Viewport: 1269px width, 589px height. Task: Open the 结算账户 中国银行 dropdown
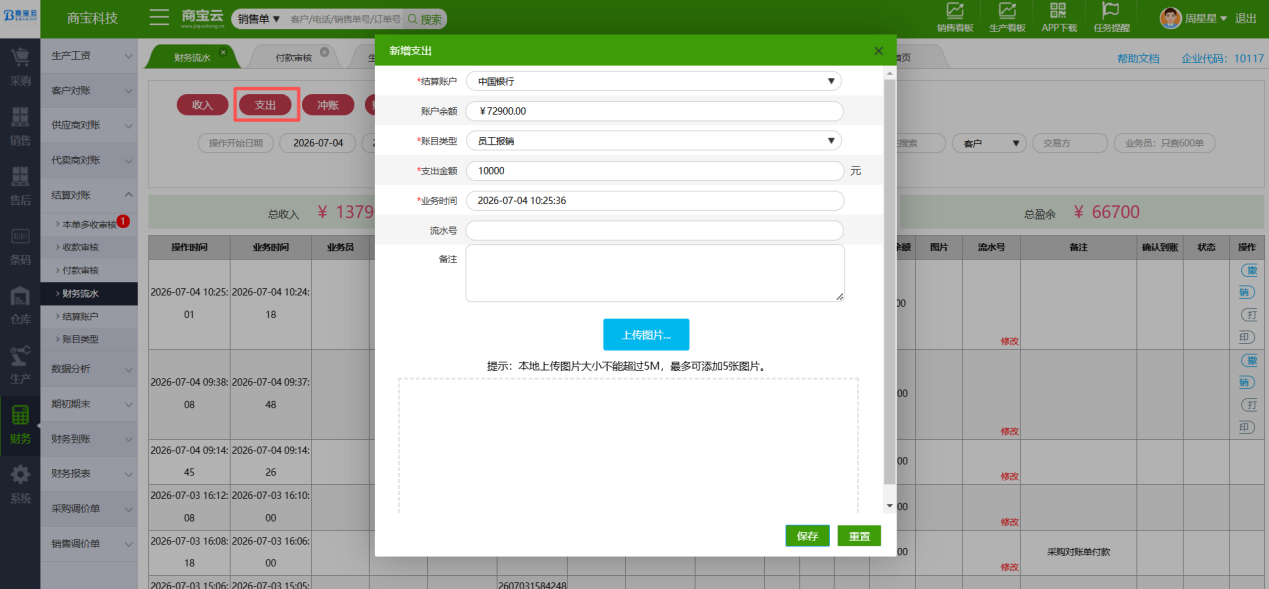pos(654,81)
